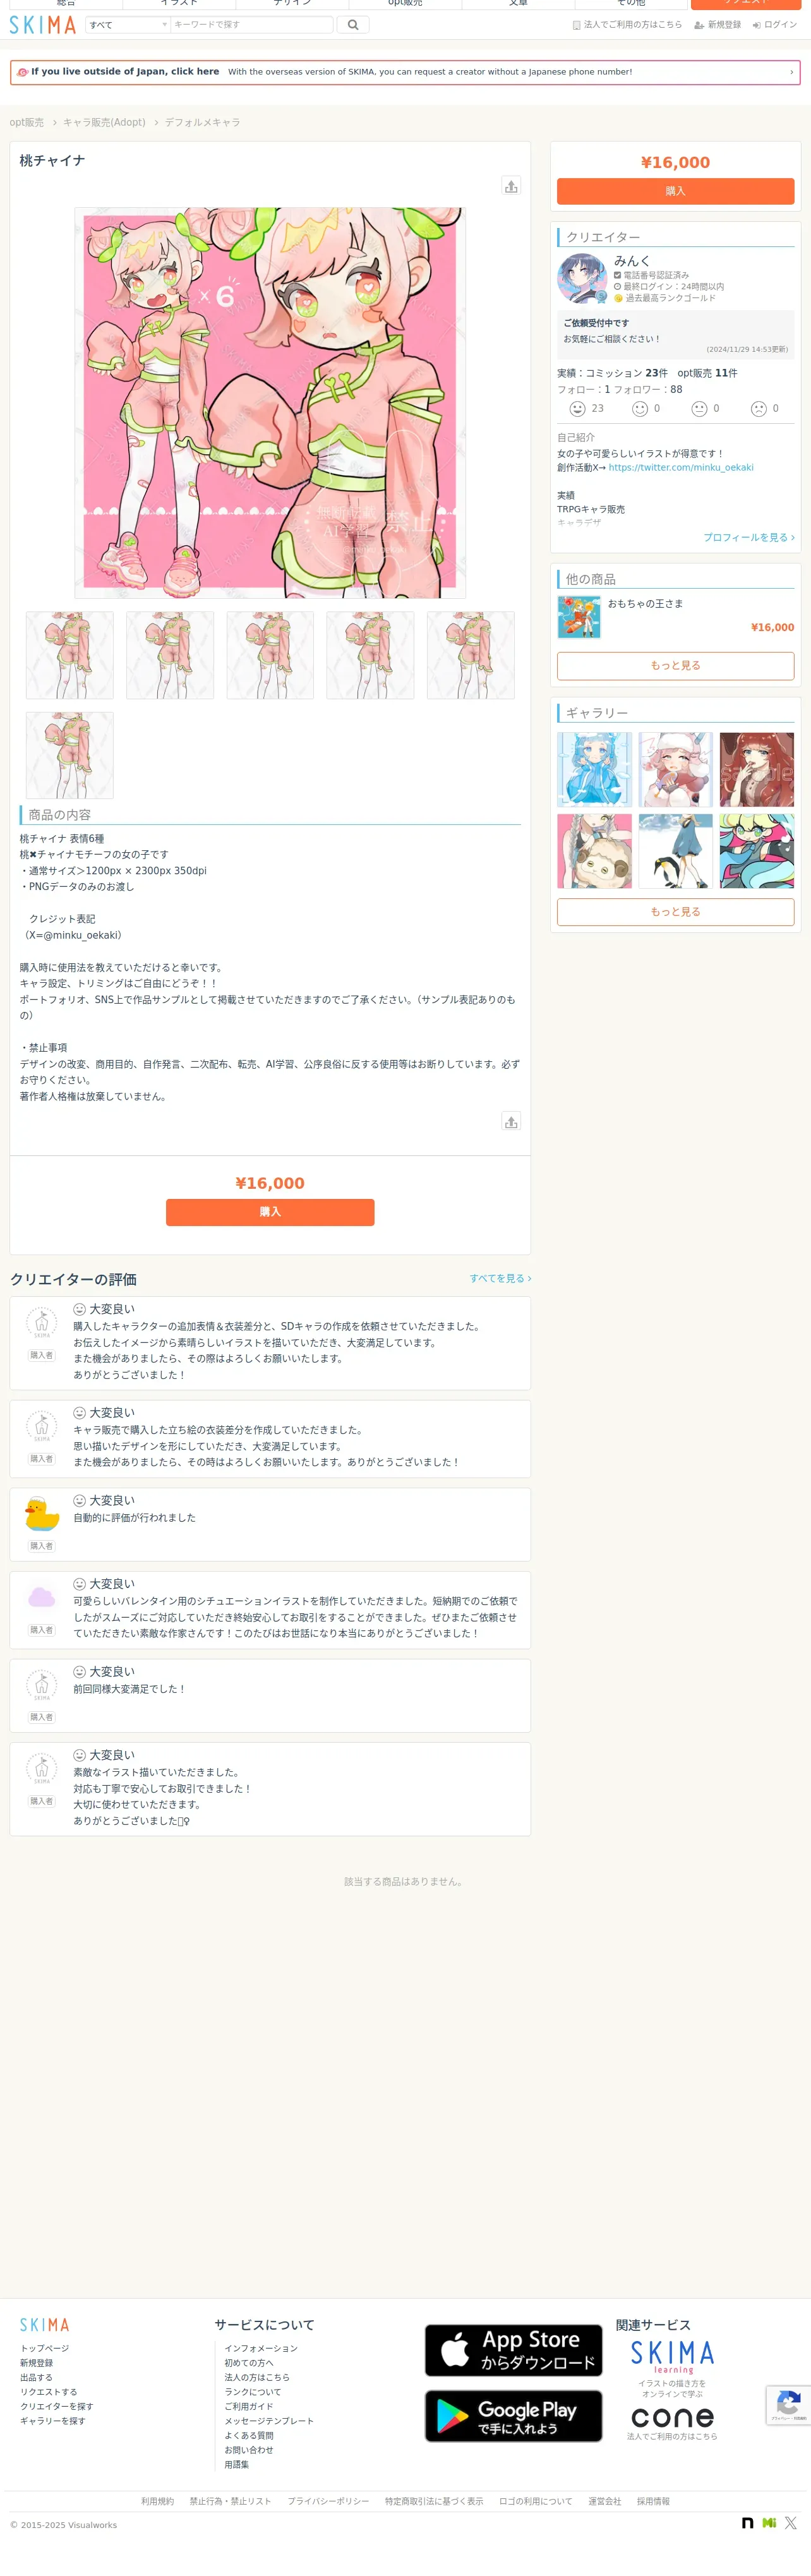Open the 利用規約 footer link
Screen dimensions: 811x2576
point(157,2501)
